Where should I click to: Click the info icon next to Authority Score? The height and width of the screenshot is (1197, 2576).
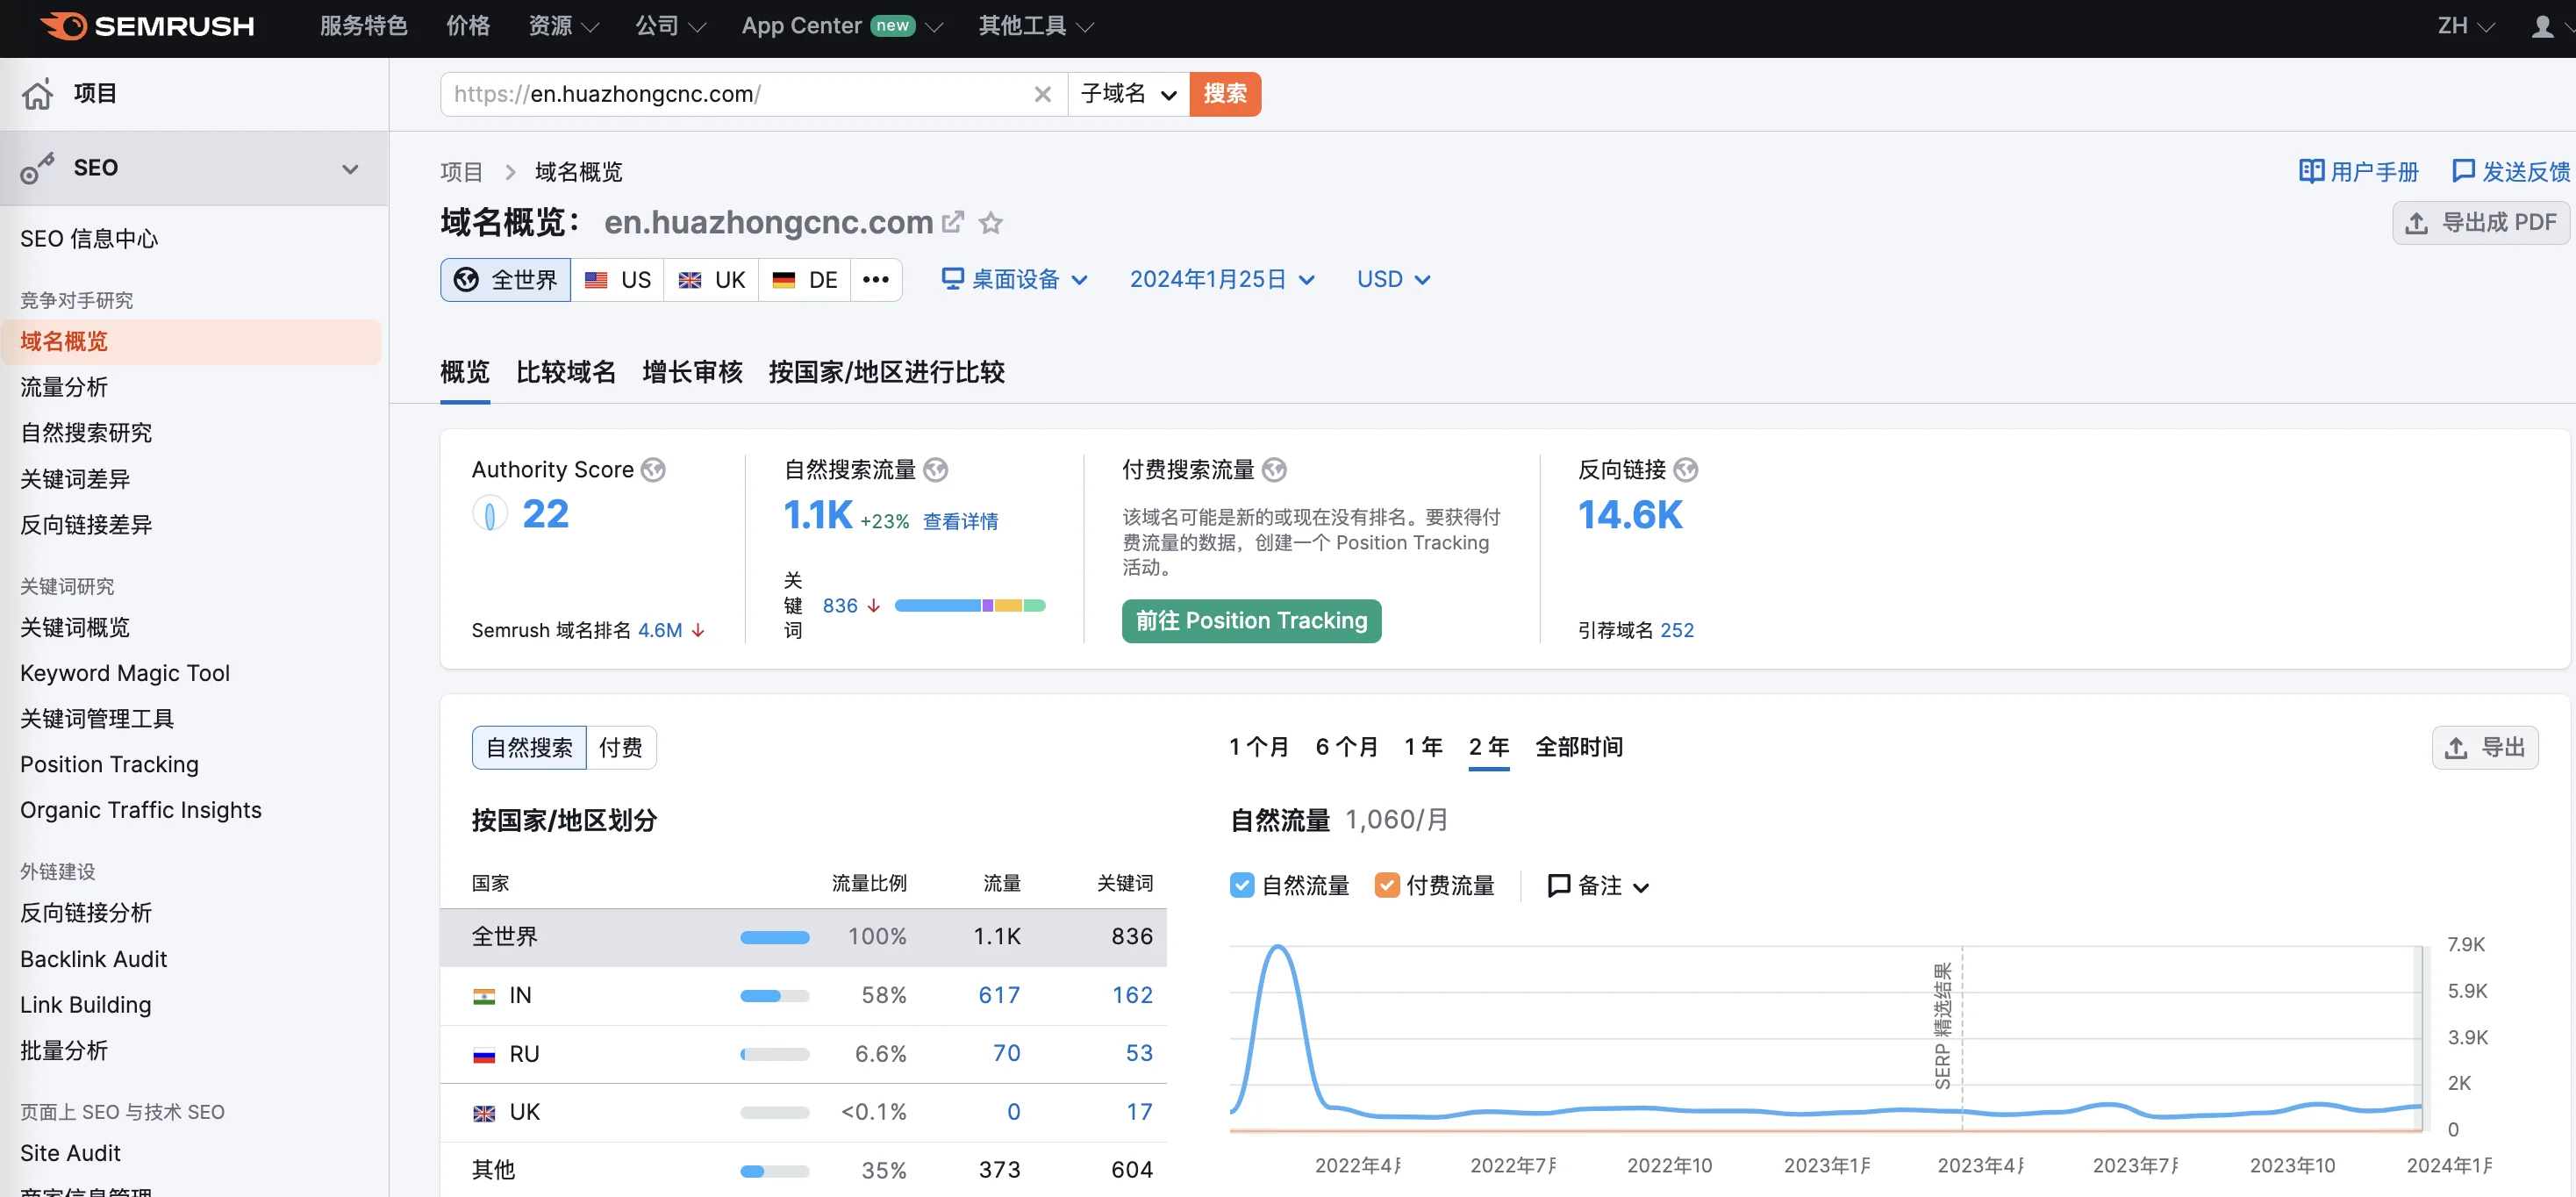tap(653, 470)
